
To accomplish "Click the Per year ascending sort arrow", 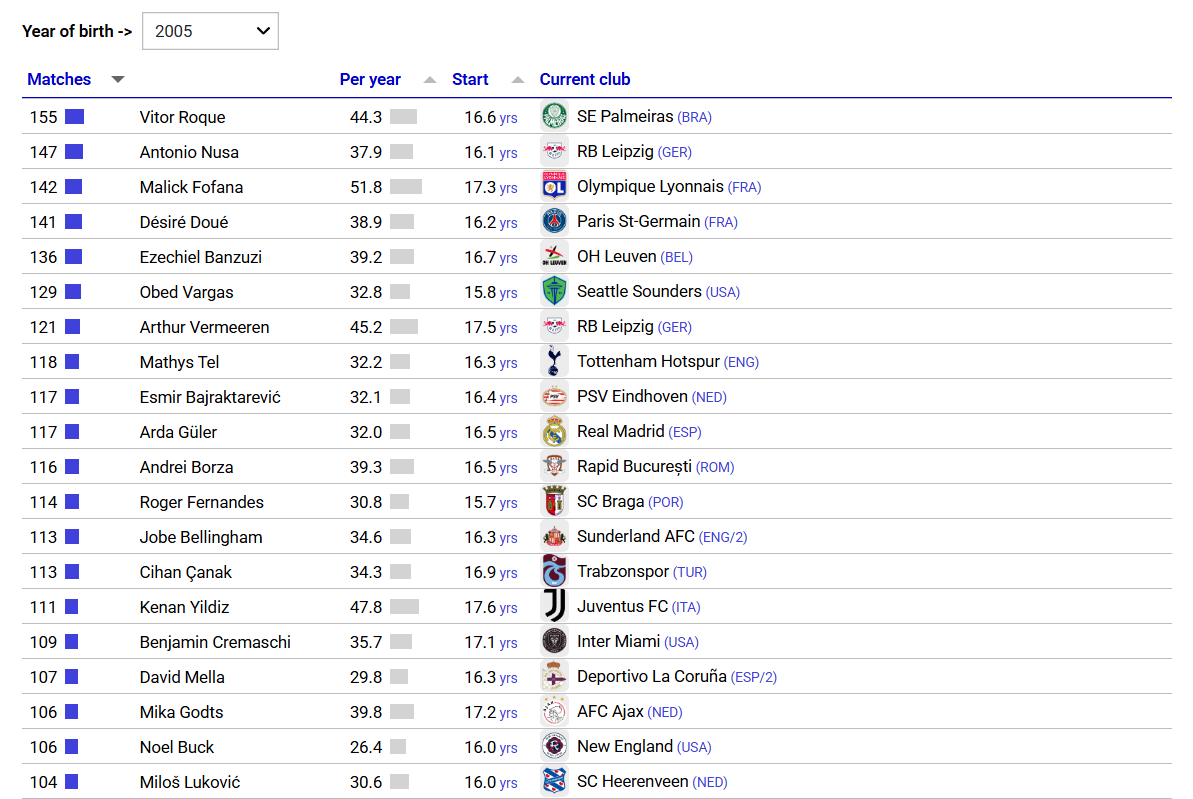I will point(430,80).
